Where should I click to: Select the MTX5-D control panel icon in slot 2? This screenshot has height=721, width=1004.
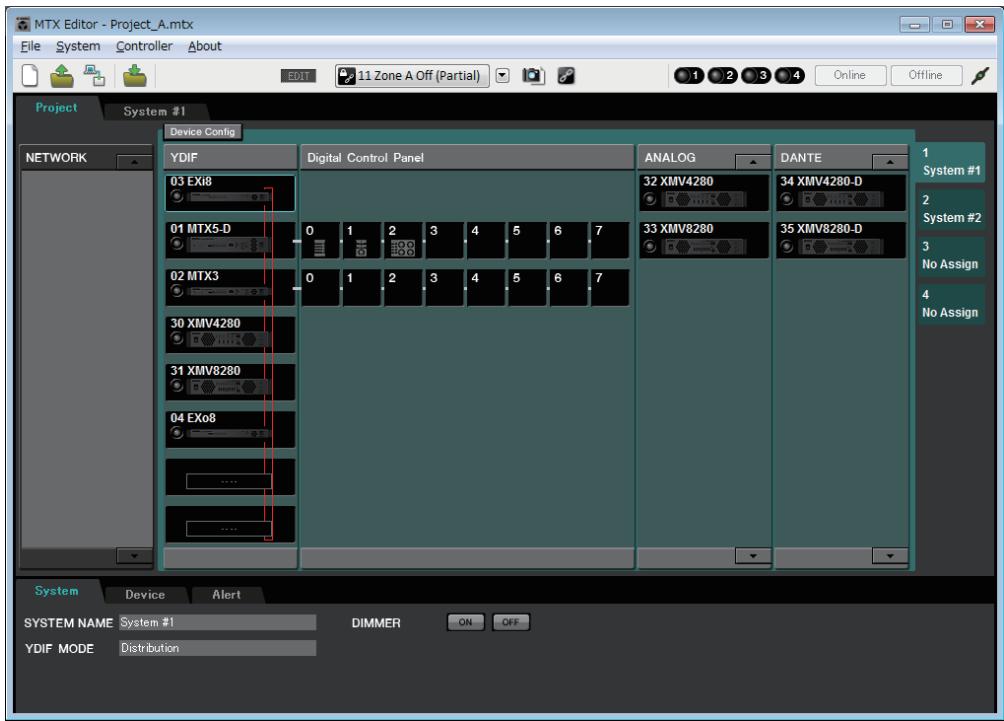coord(403,248)
